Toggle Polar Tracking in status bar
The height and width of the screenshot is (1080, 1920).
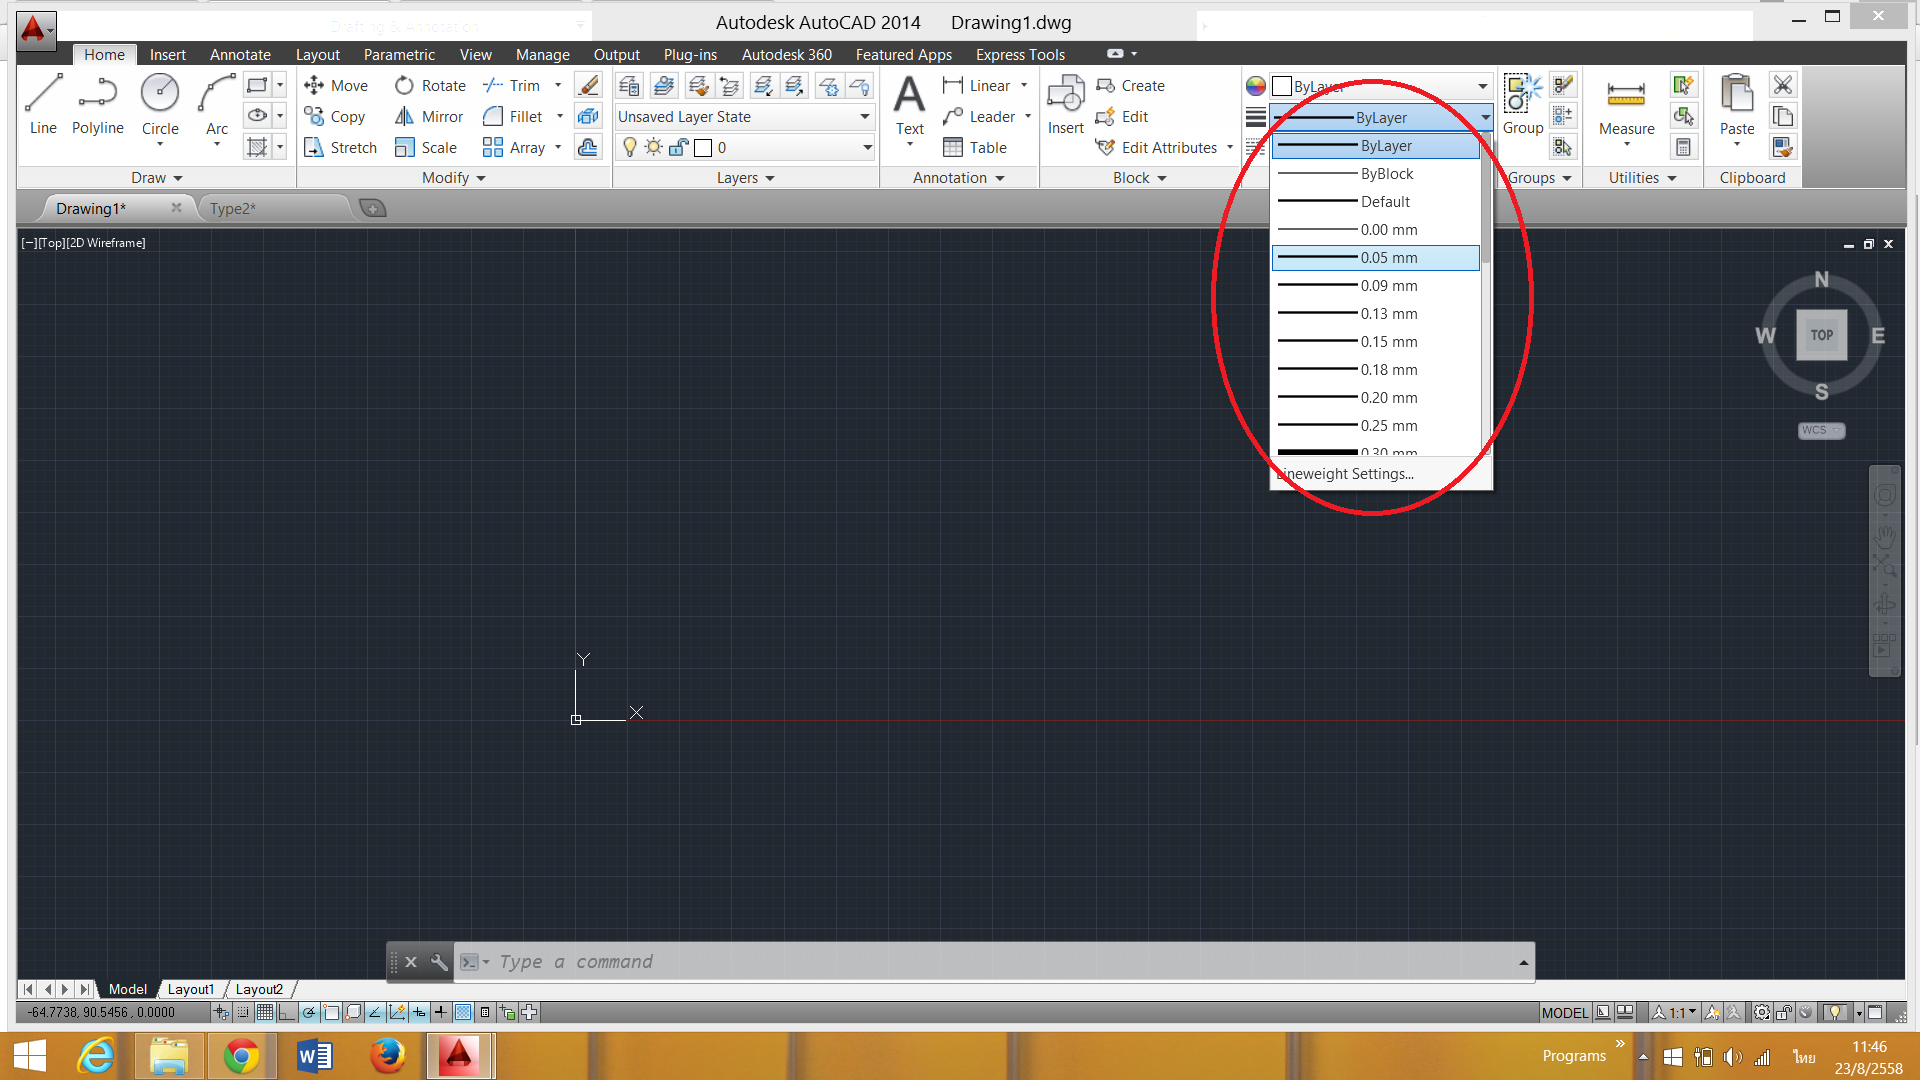(309, 1012)
